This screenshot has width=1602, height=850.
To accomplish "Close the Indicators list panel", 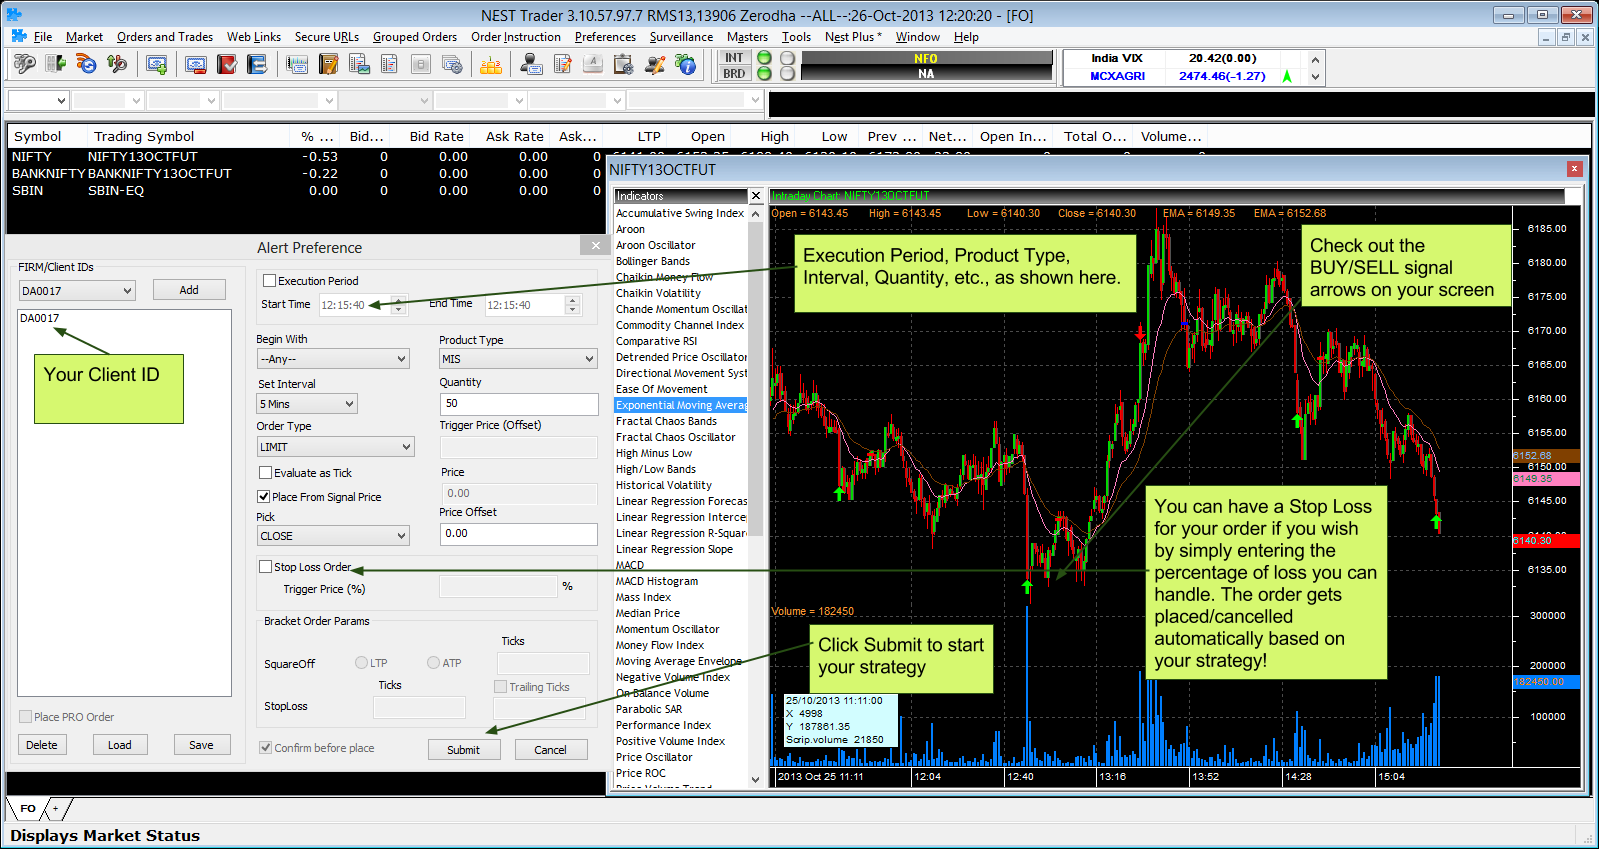I will pyautogui.click(x=756, y=196).
